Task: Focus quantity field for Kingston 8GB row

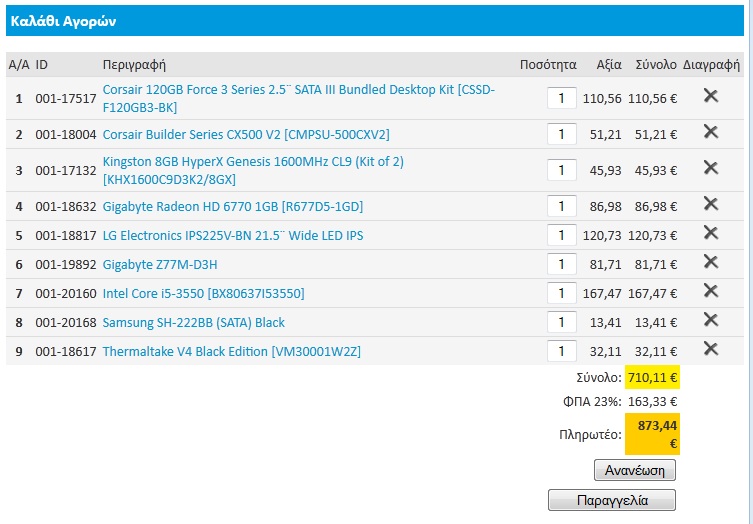Action: (x=562, y=171)
